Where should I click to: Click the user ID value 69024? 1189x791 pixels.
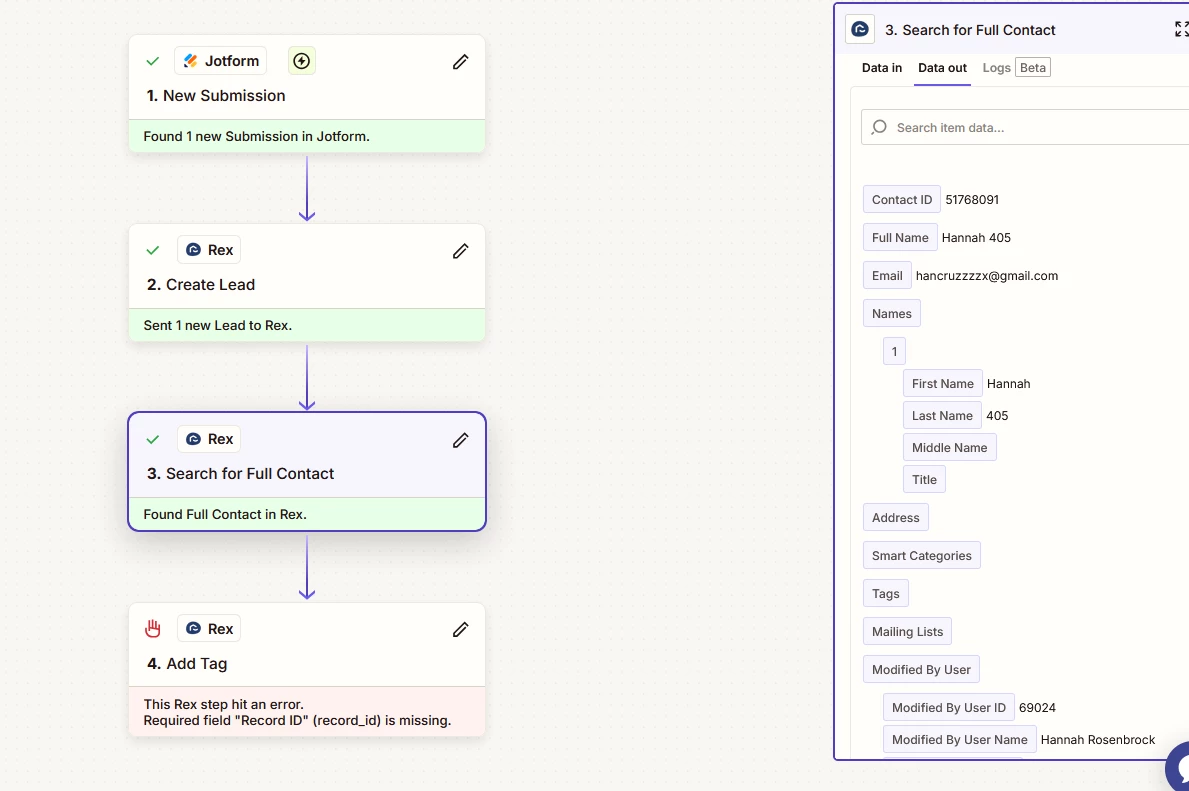pos(1037,708)
